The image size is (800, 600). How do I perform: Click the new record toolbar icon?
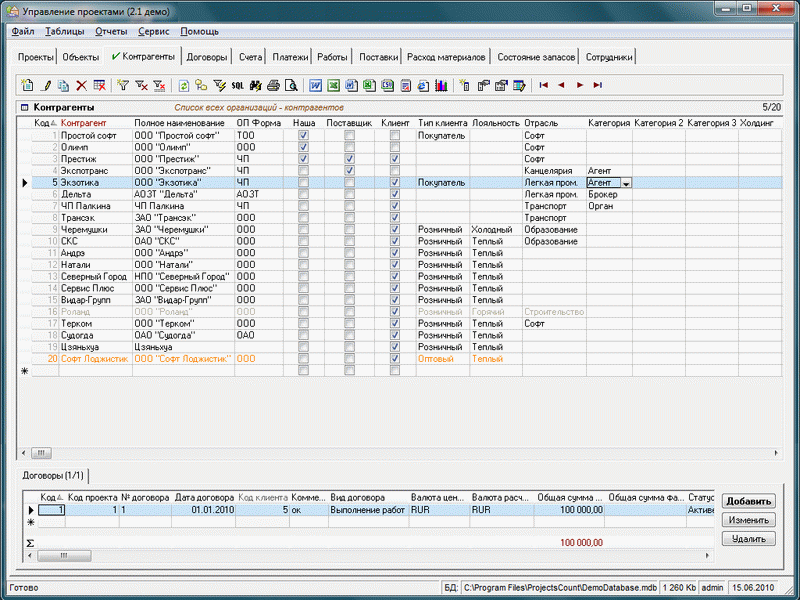(x=27, y=86)
